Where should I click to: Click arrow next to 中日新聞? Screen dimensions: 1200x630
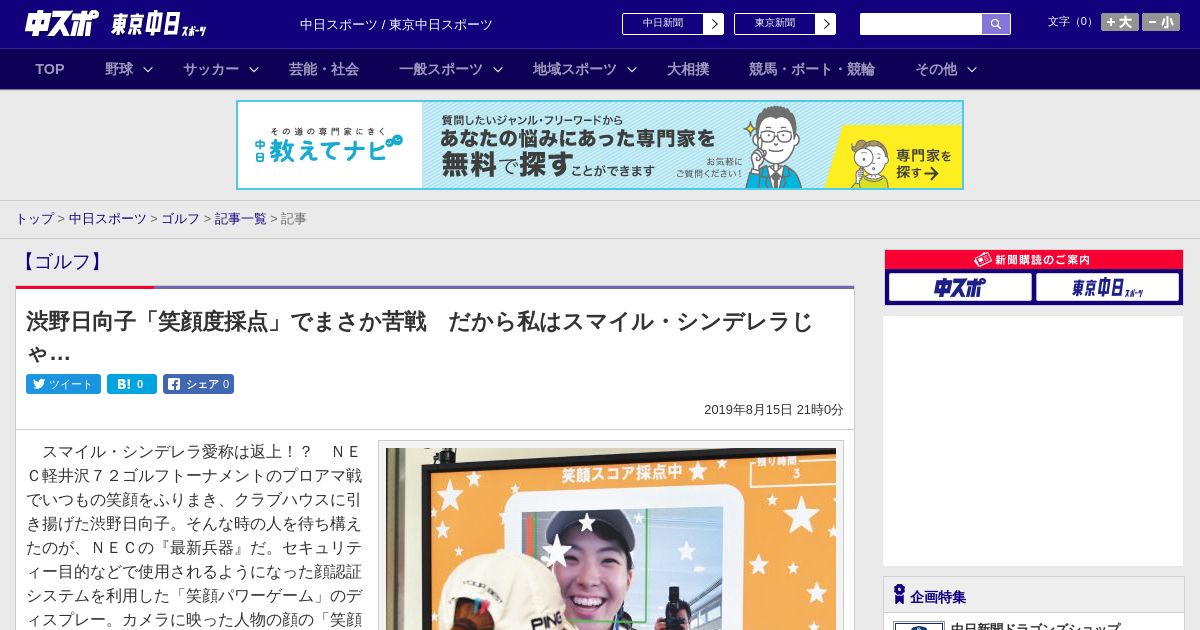714,24
